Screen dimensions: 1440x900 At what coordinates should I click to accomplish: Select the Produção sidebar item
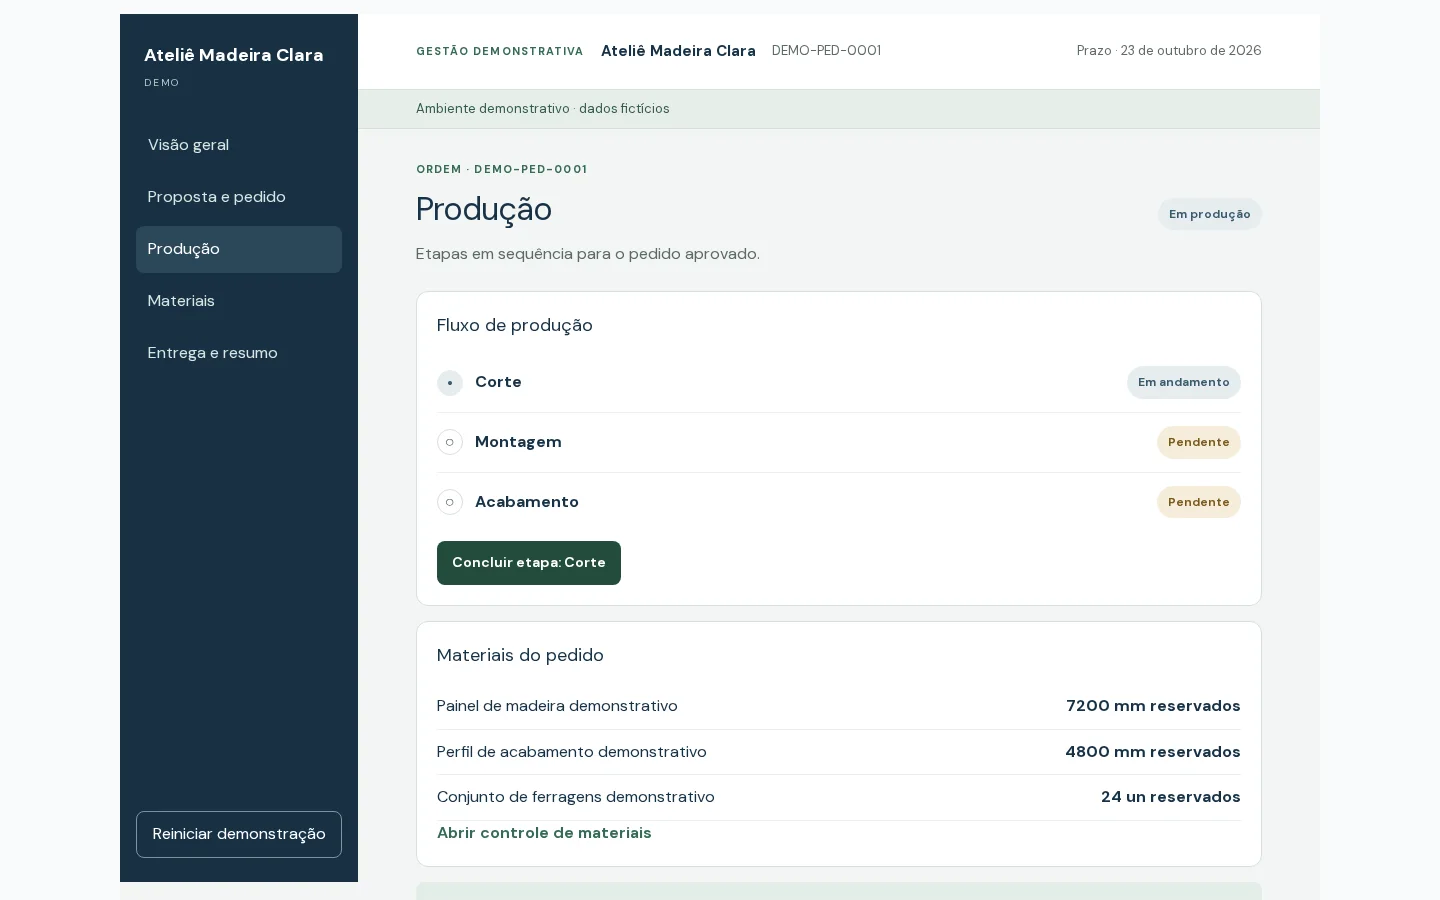[x=238, y=249]
